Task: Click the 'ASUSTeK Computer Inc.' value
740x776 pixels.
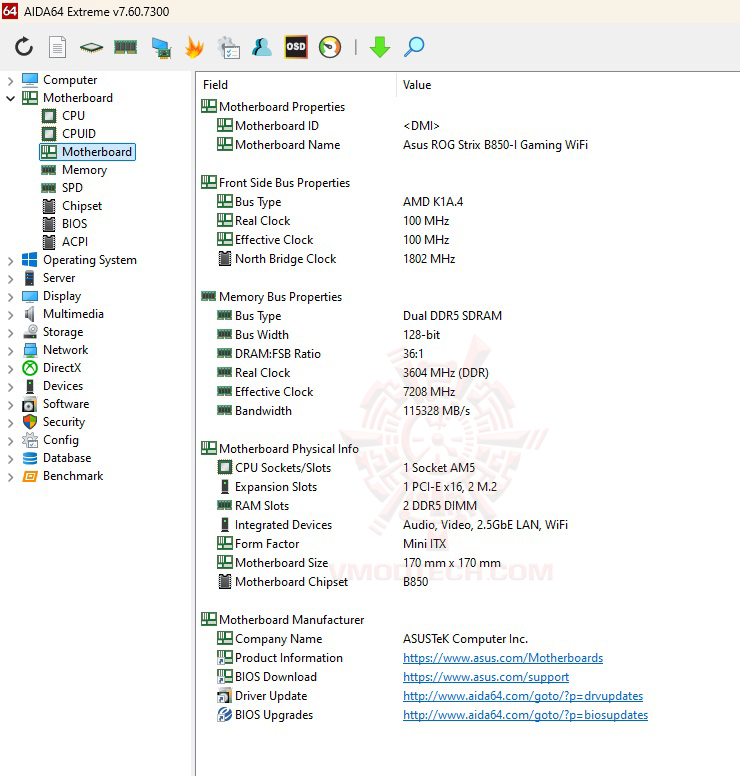Action: (x=465, y=639)
